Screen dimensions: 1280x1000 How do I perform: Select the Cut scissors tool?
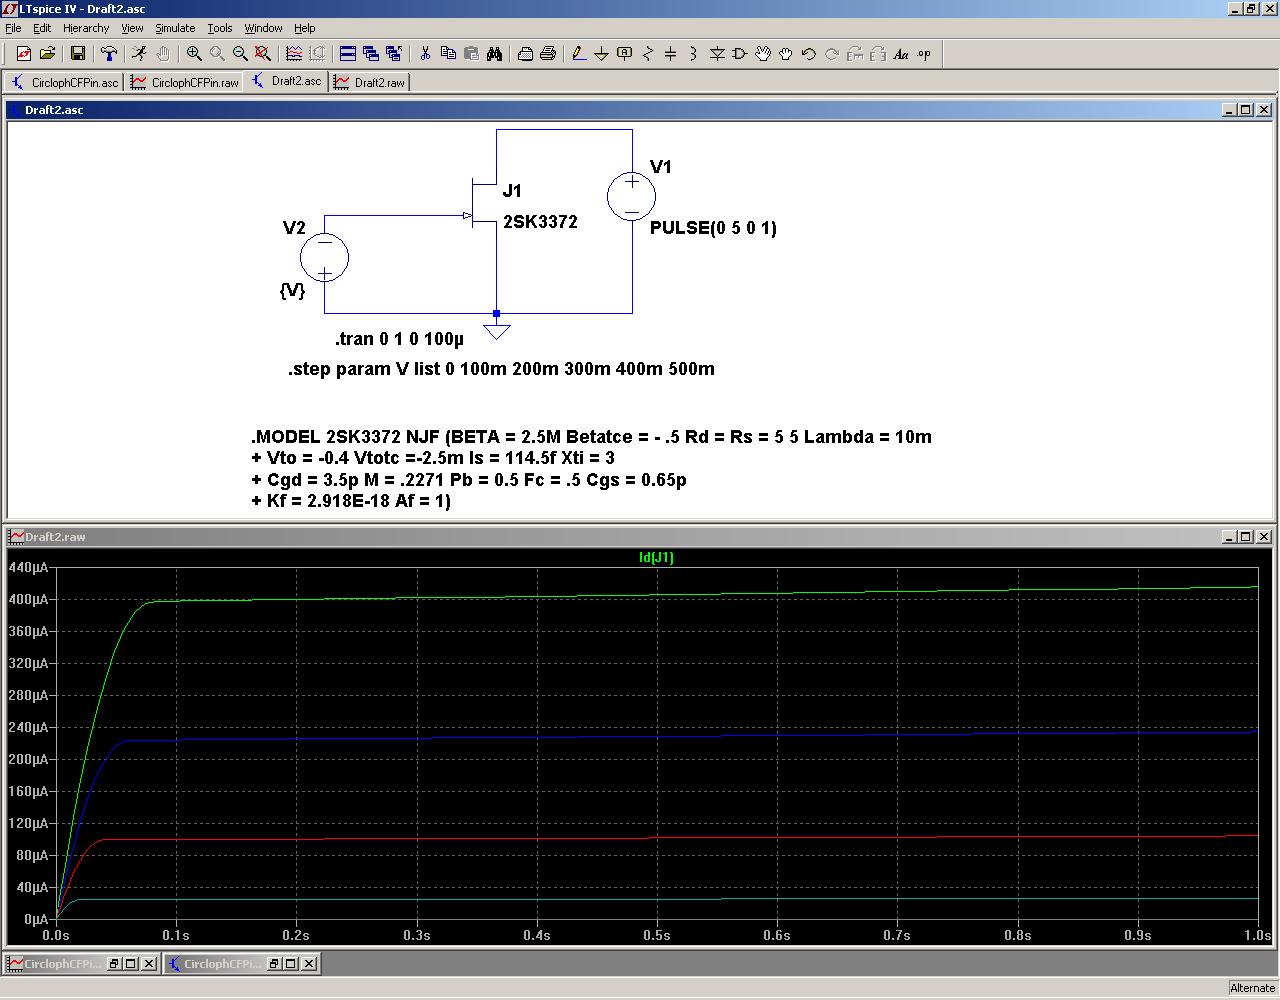pos(424,54)
